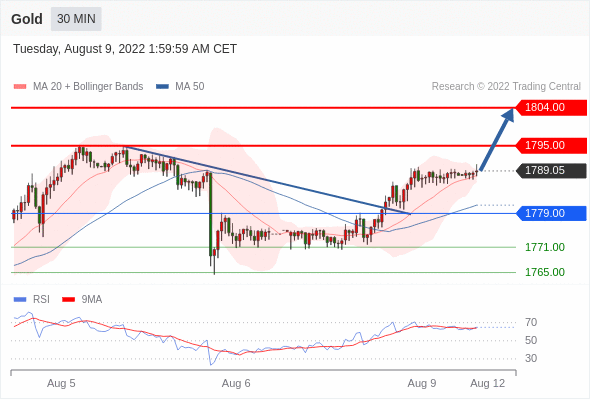Click the blue upward forecast arrow
Viewport: 590px width, 400px height.
[497, 140]
